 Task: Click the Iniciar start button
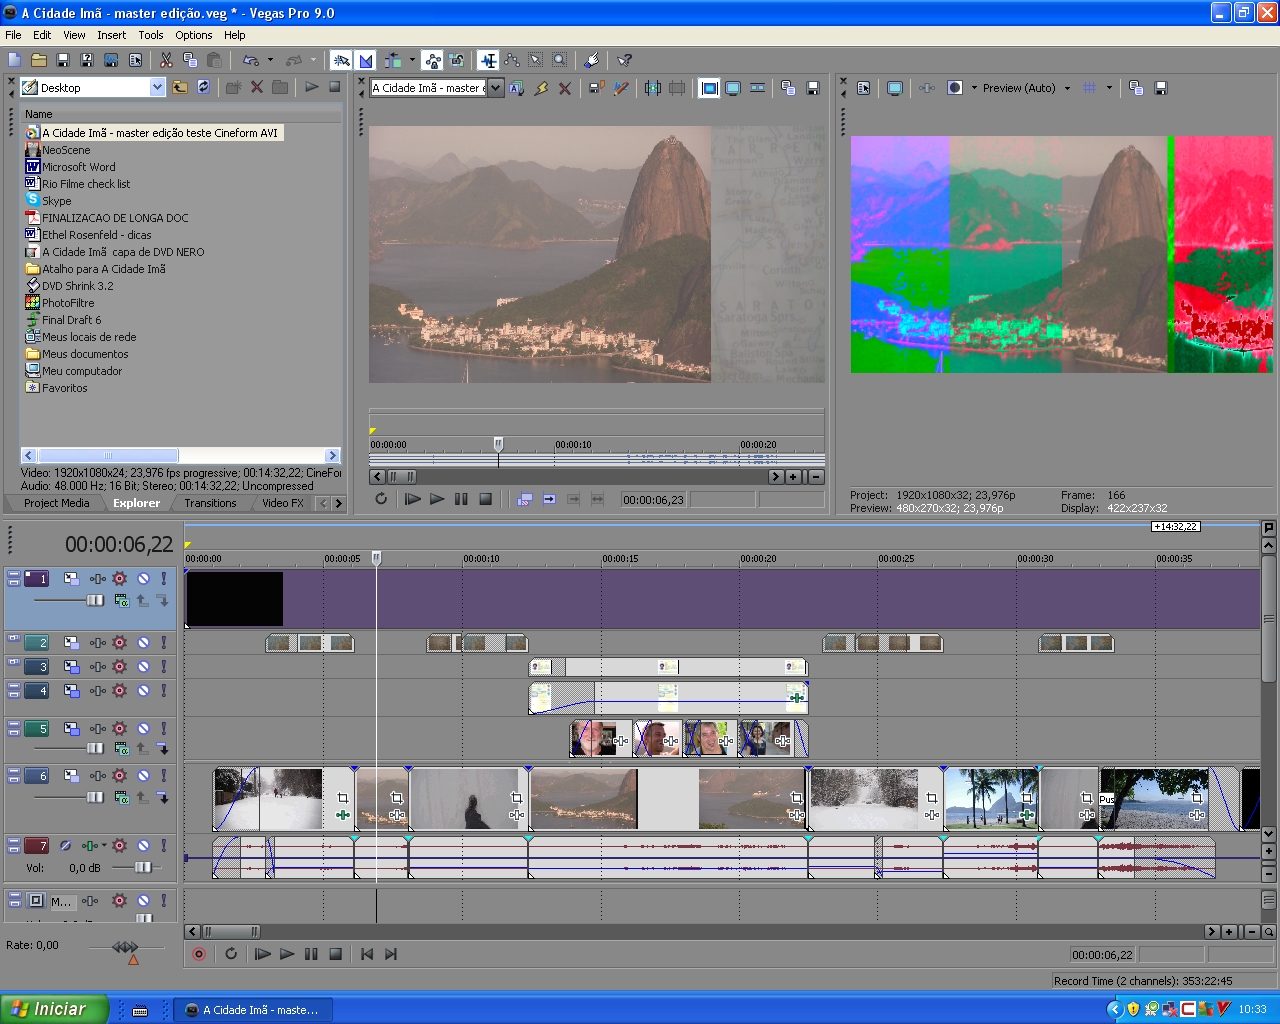pos(54,1009)
